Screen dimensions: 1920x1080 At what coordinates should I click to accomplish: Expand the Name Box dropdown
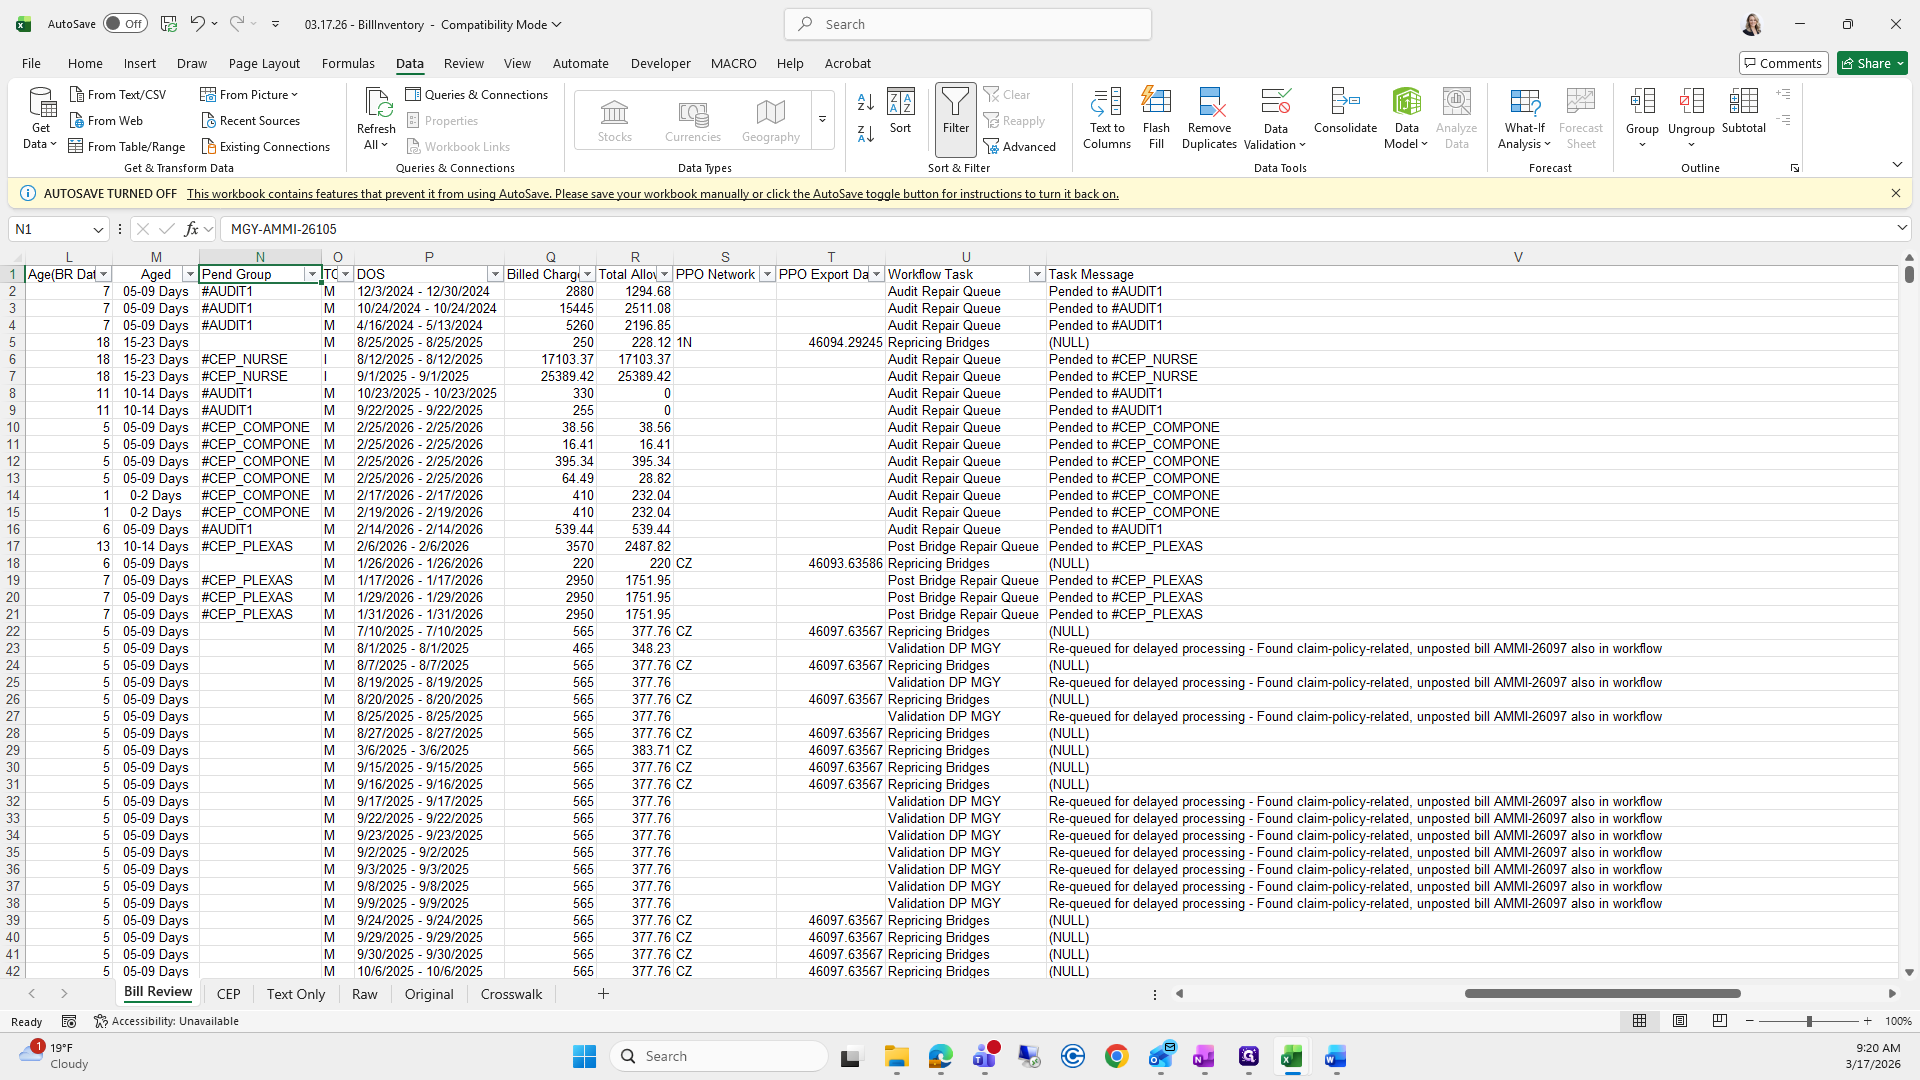click(x=98, y=229)
